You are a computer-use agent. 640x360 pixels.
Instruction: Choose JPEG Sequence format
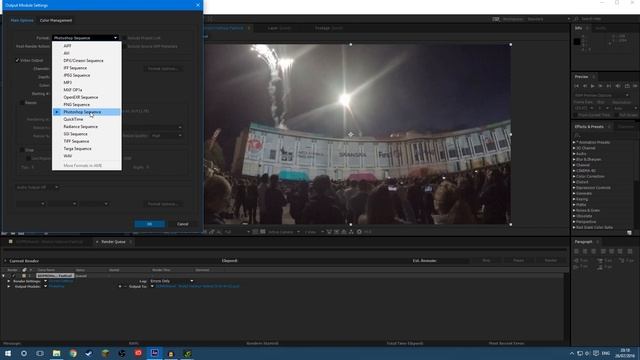click(x=87, y=75)
